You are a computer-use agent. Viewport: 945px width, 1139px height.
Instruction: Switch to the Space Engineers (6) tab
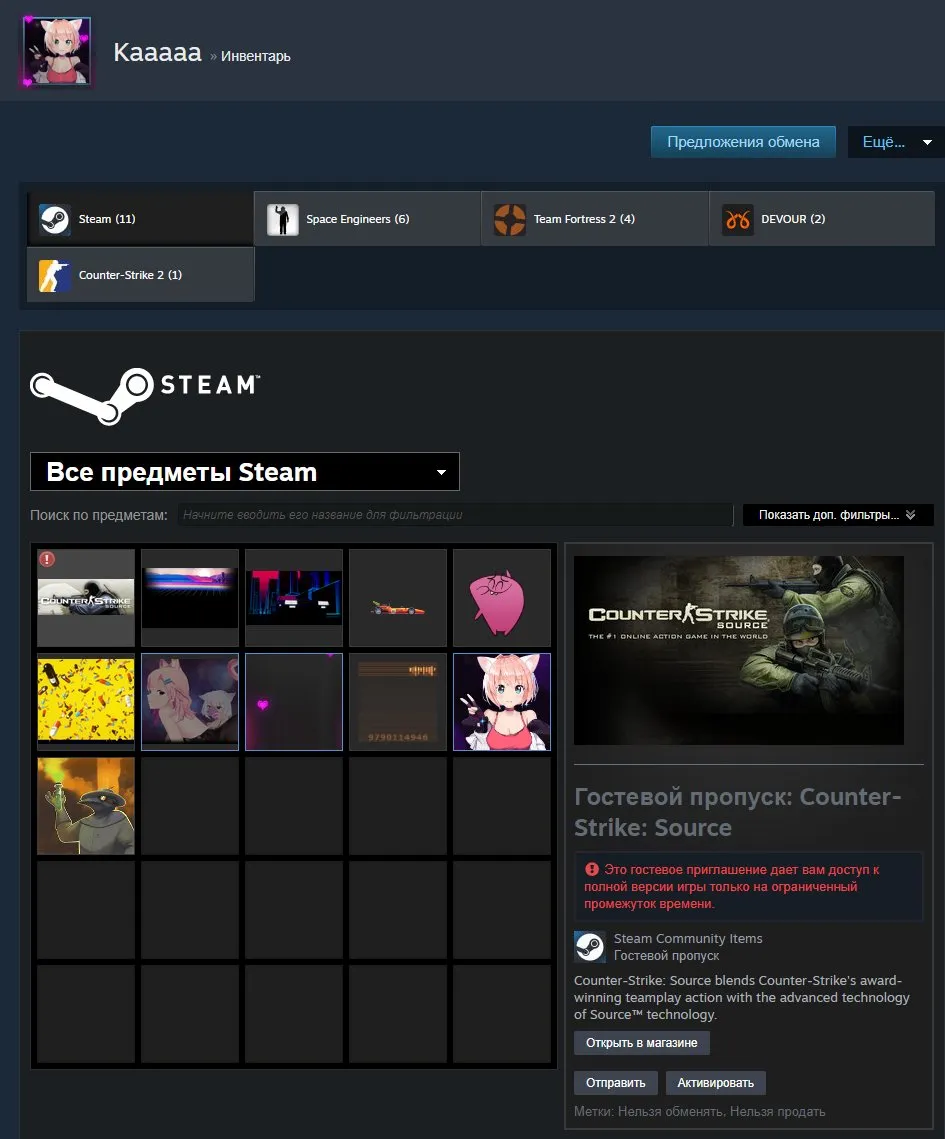pyautogui.click(x=368, y=219)
